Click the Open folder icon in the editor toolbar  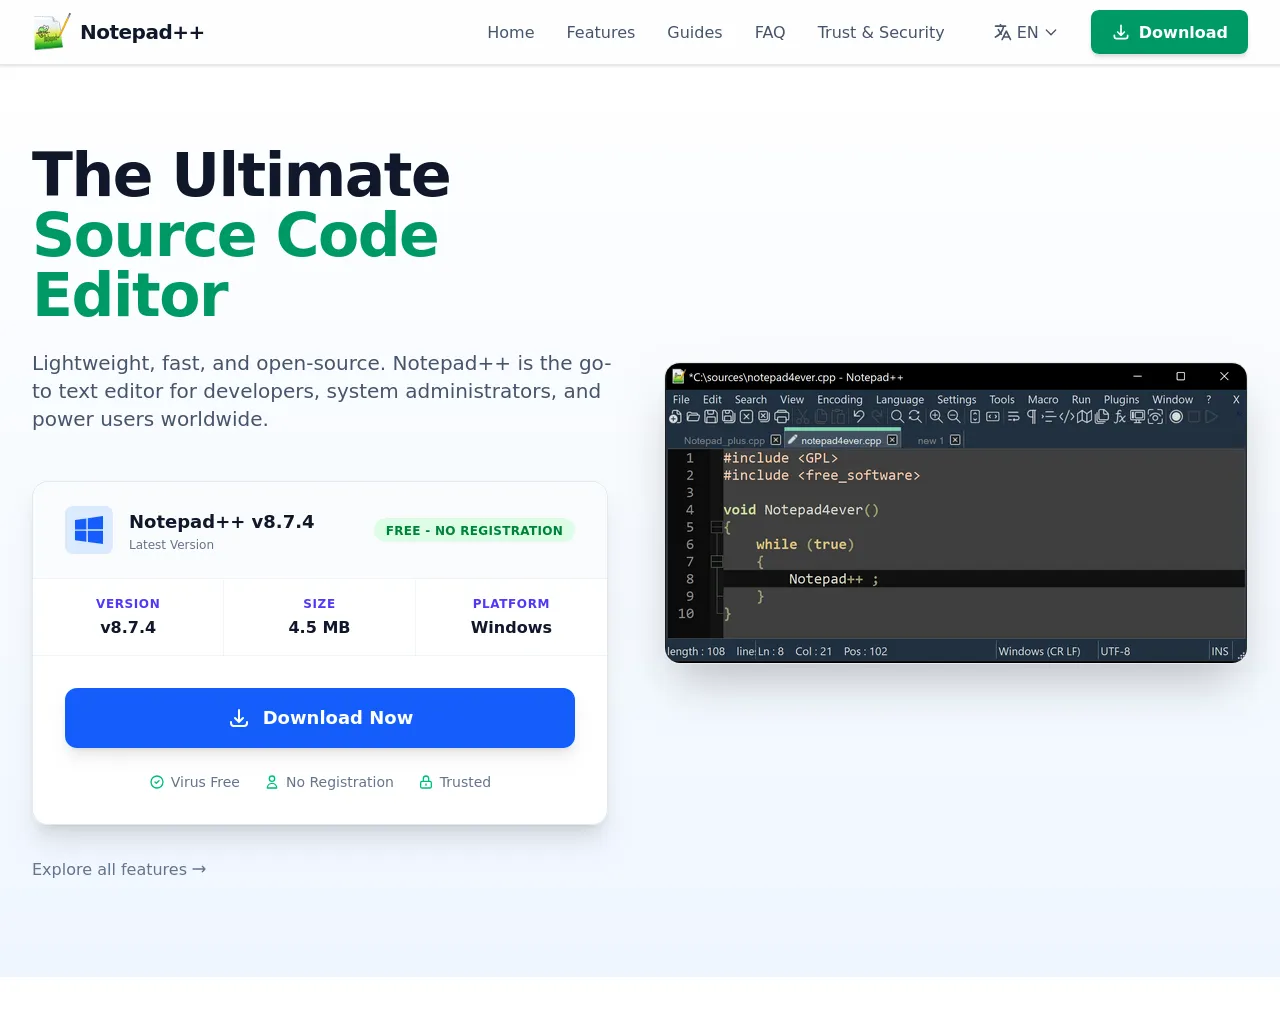(x=693, y=417)
